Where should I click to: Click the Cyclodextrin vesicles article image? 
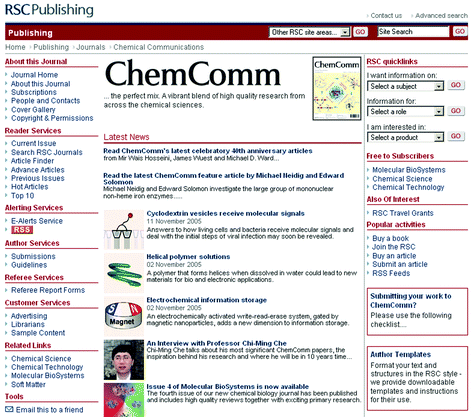click(124, 230)
